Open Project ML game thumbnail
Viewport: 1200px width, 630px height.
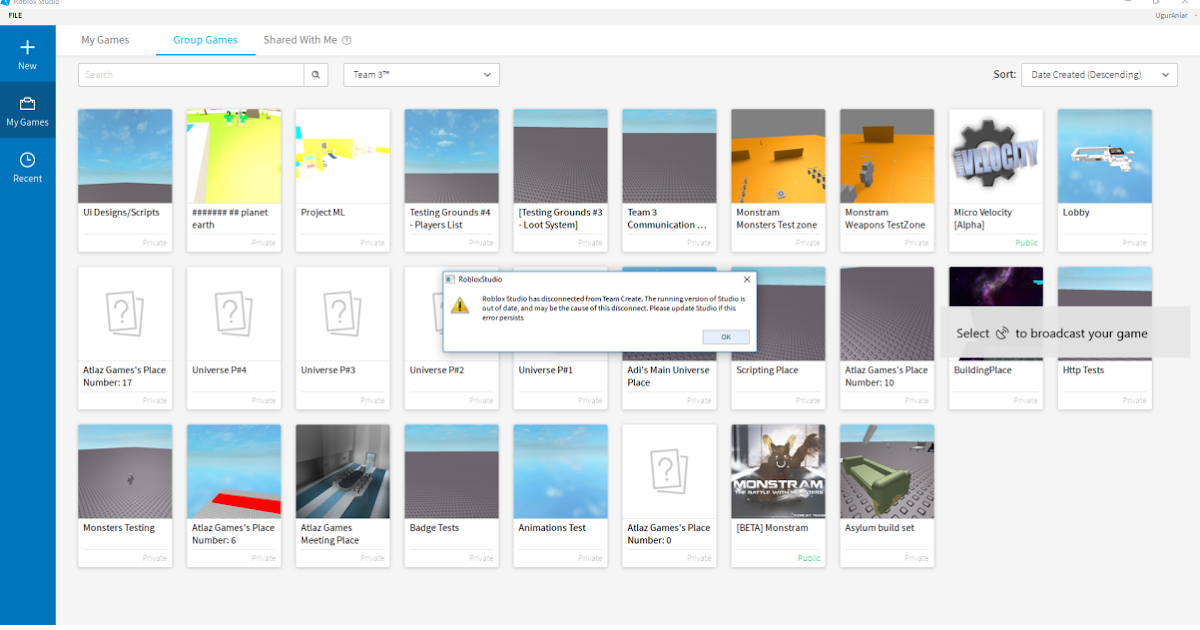coord(343,156)
